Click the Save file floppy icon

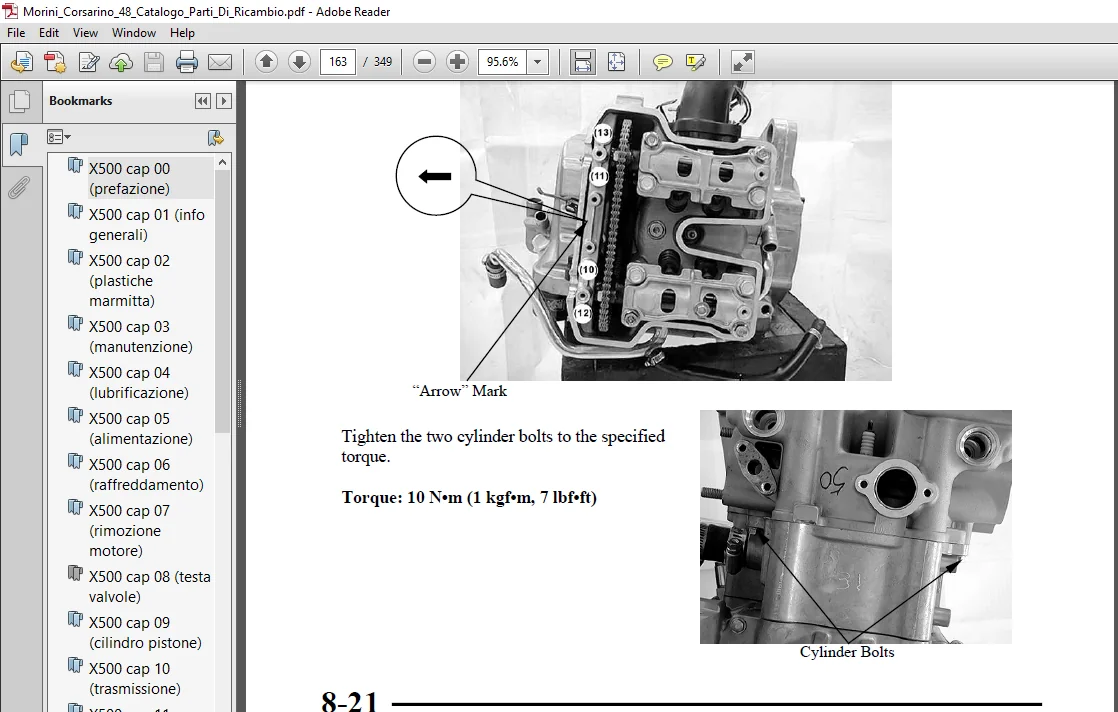click(154, 62)
